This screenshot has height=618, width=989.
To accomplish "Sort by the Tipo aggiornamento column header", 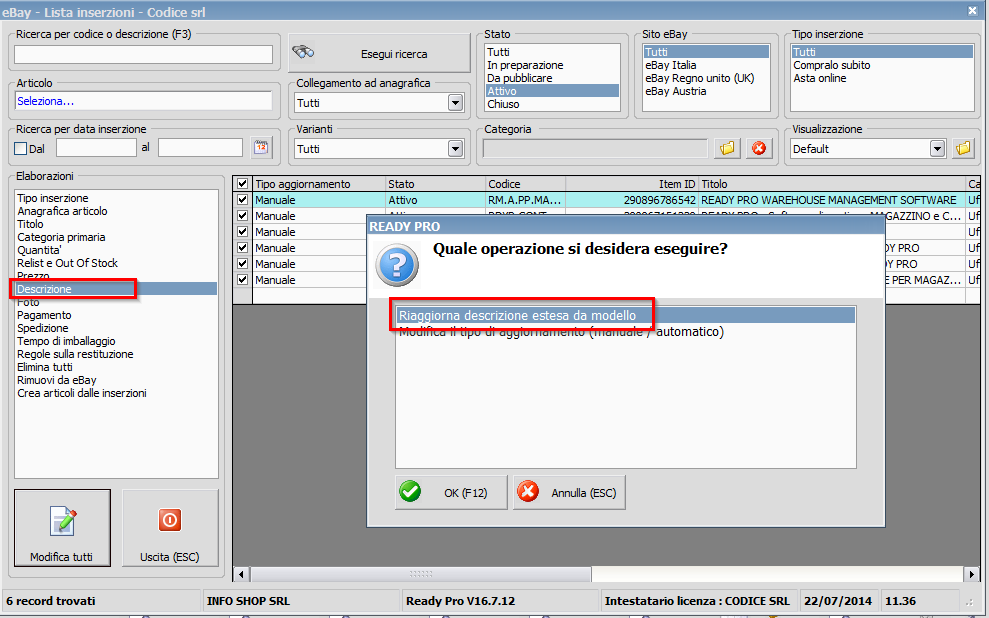I will [x=319, y=184].
